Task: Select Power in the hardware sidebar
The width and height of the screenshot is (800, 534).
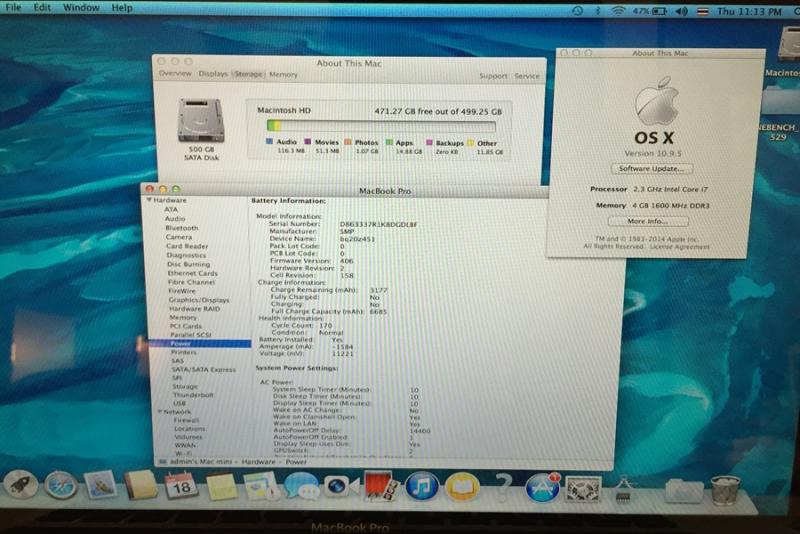Action: pyautogui.click(x=200, y=343)
